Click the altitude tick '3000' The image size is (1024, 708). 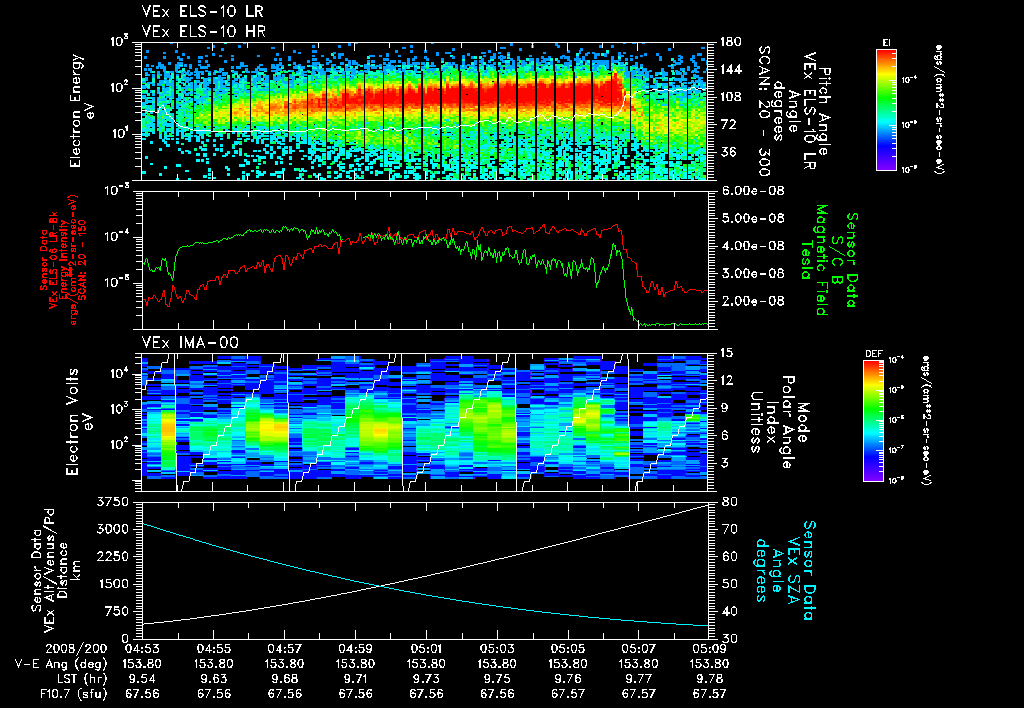coord(113,529)
